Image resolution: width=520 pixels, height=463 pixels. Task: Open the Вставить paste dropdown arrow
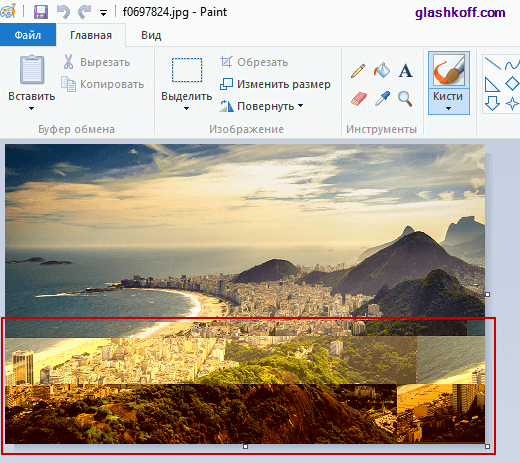pos(31,108)
